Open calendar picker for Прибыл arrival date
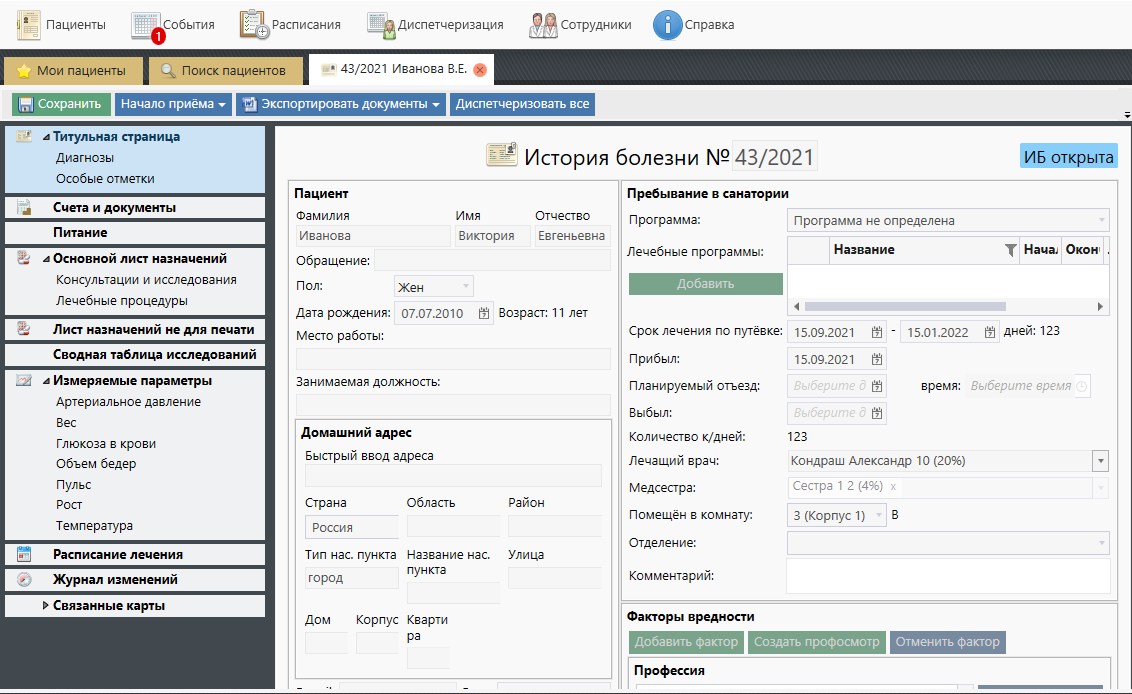 876,359
